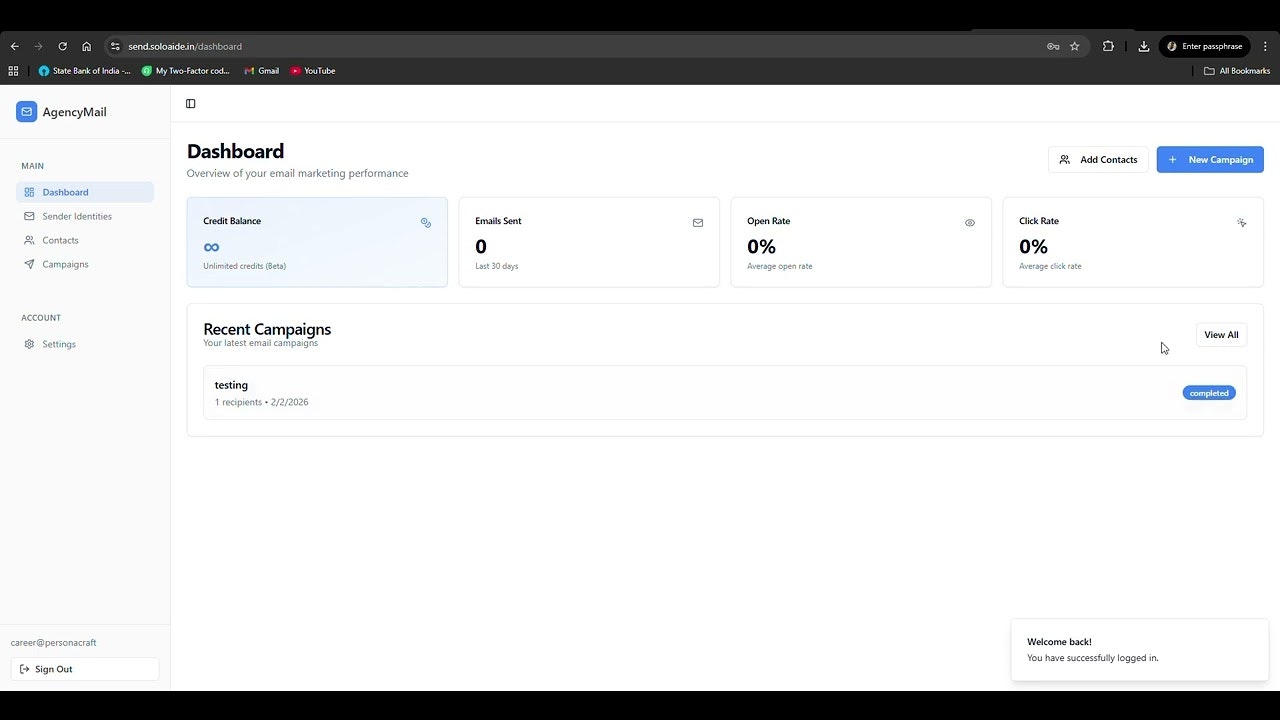Bookmark this page with the star icon
This screenshot has width=1280, height=720.
[x=1075, y=46]
